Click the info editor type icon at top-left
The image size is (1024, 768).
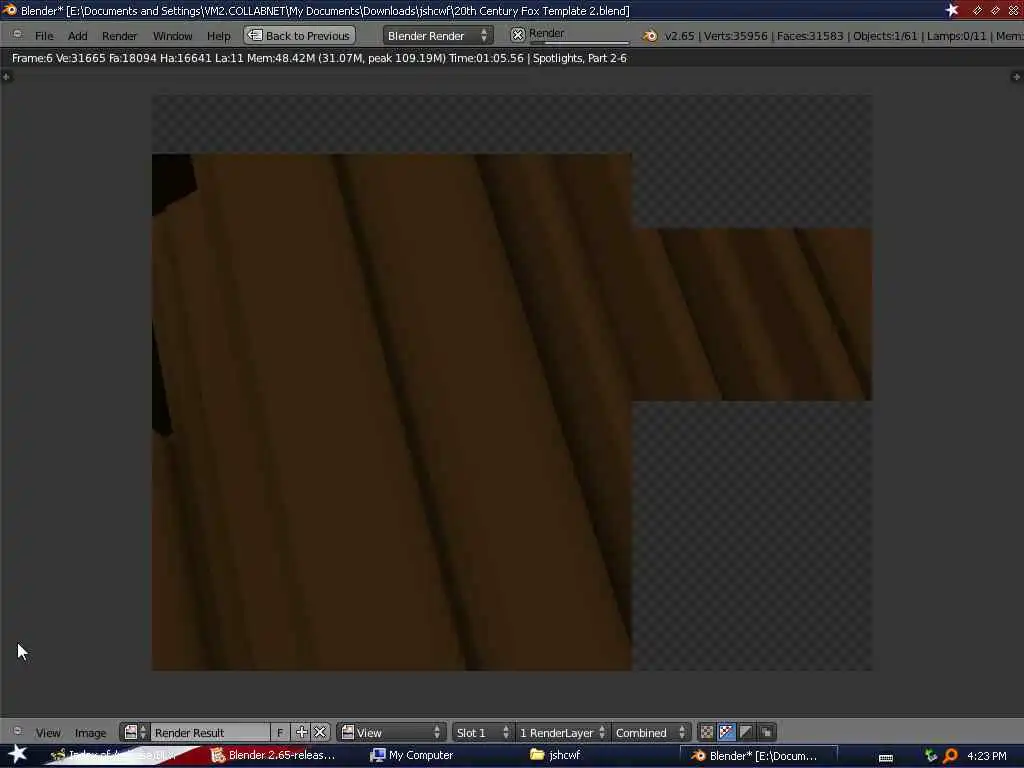[18, 35]
